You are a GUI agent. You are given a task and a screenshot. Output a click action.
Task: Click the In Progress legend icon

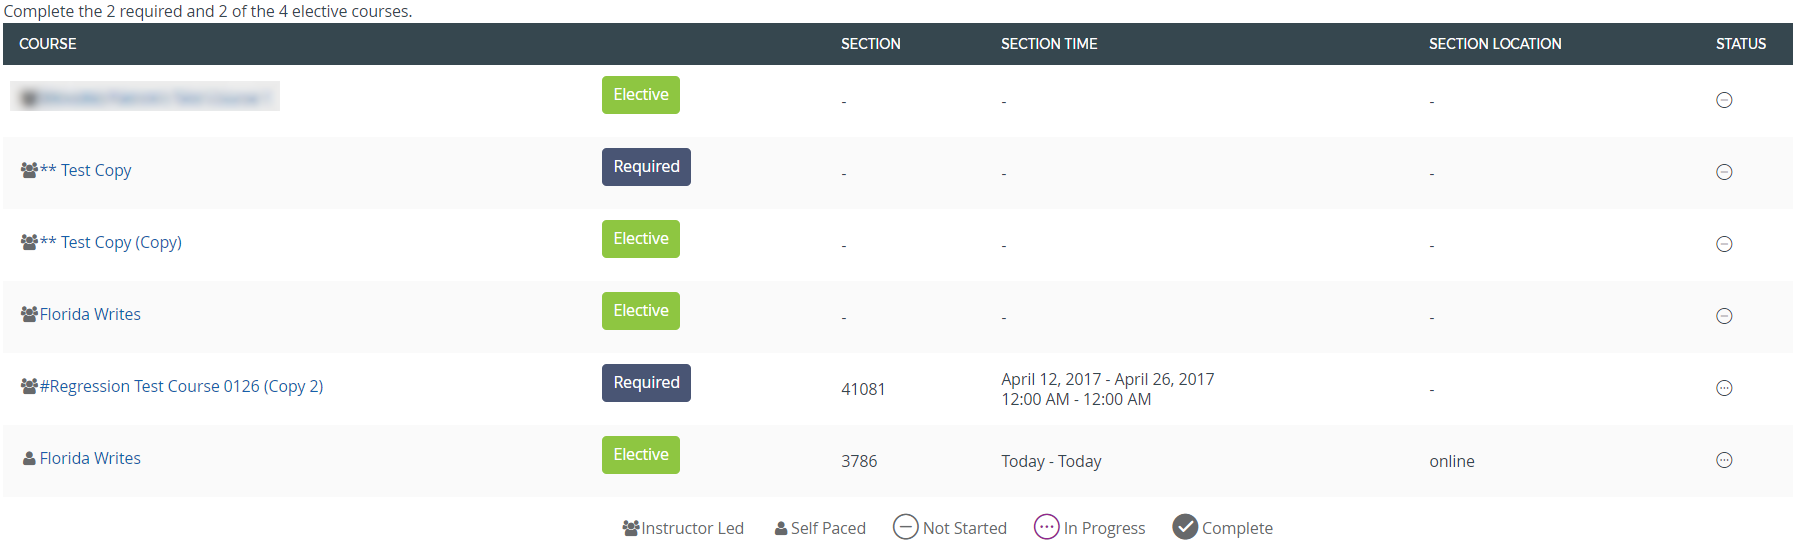1046,527
